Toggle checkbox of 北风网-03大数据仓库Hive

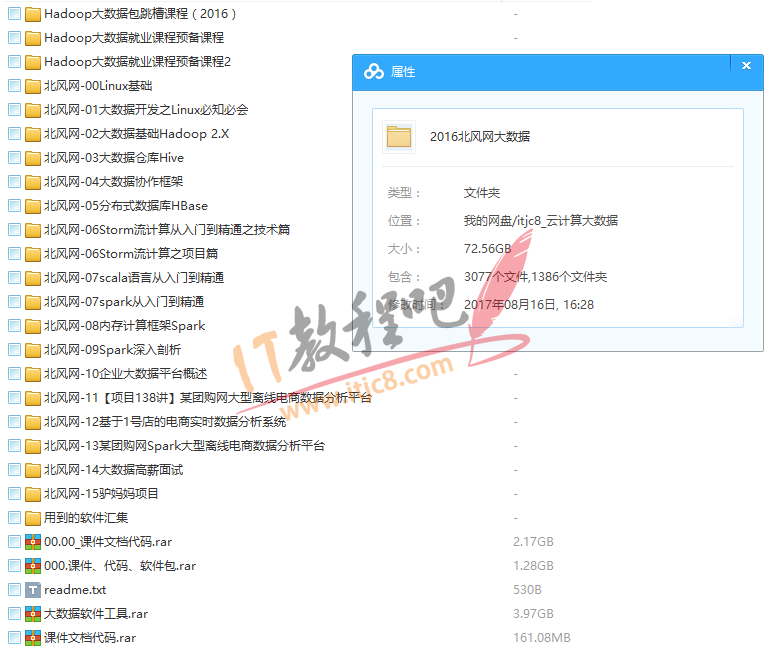click(15, 158)
